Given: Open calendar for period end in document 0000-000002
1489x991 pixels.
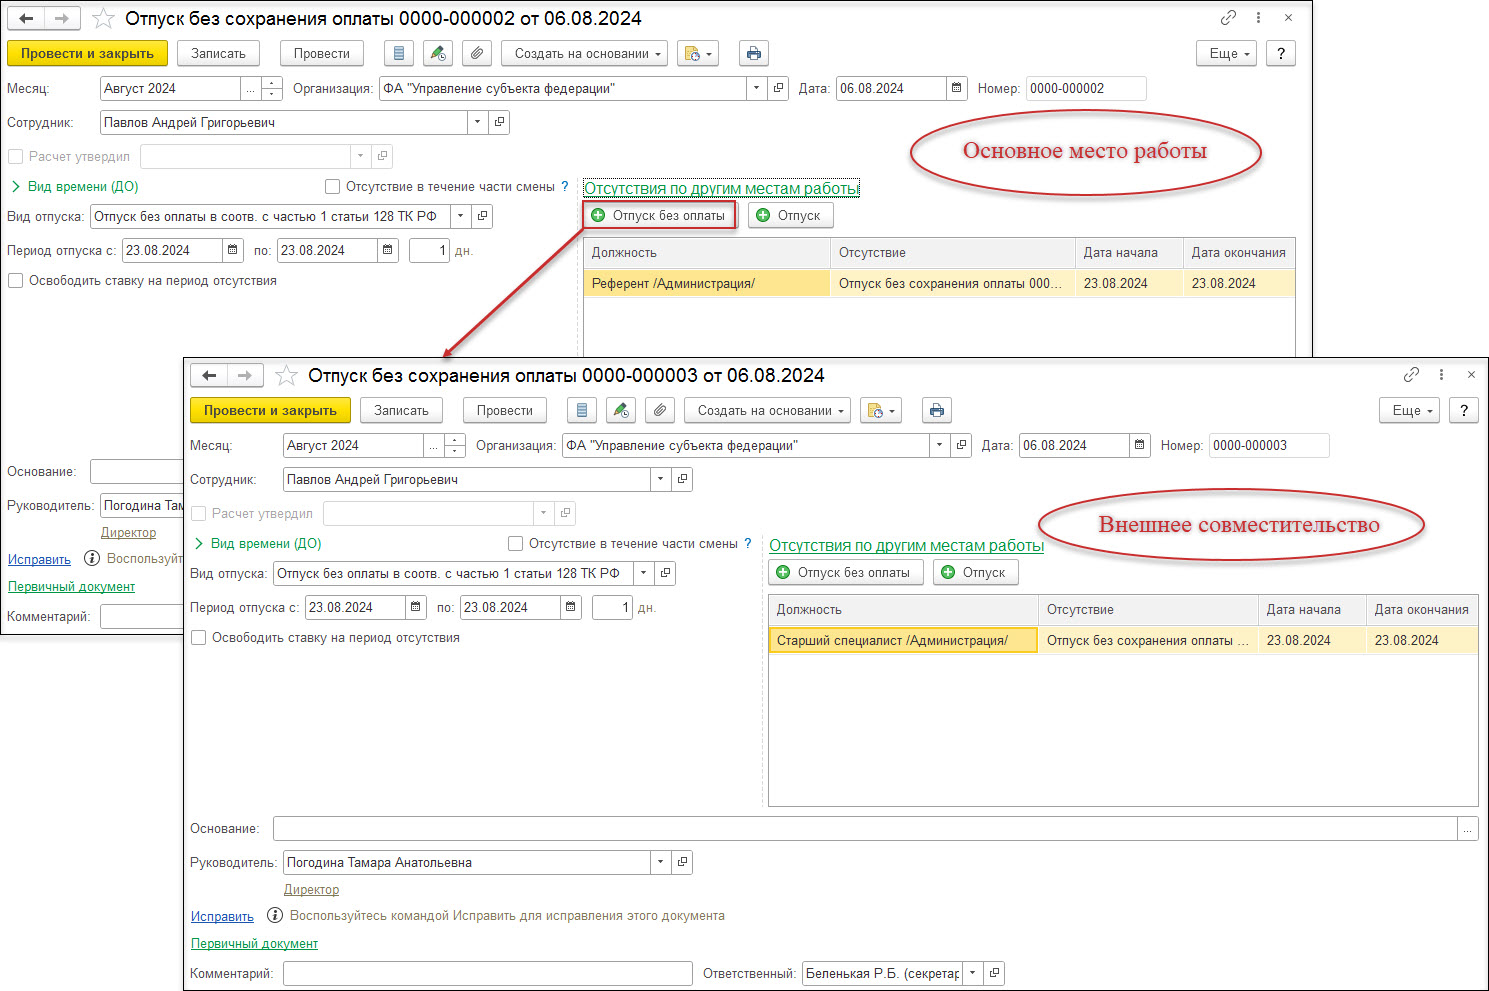Looking at the screenshot, I should coord(388,251).
